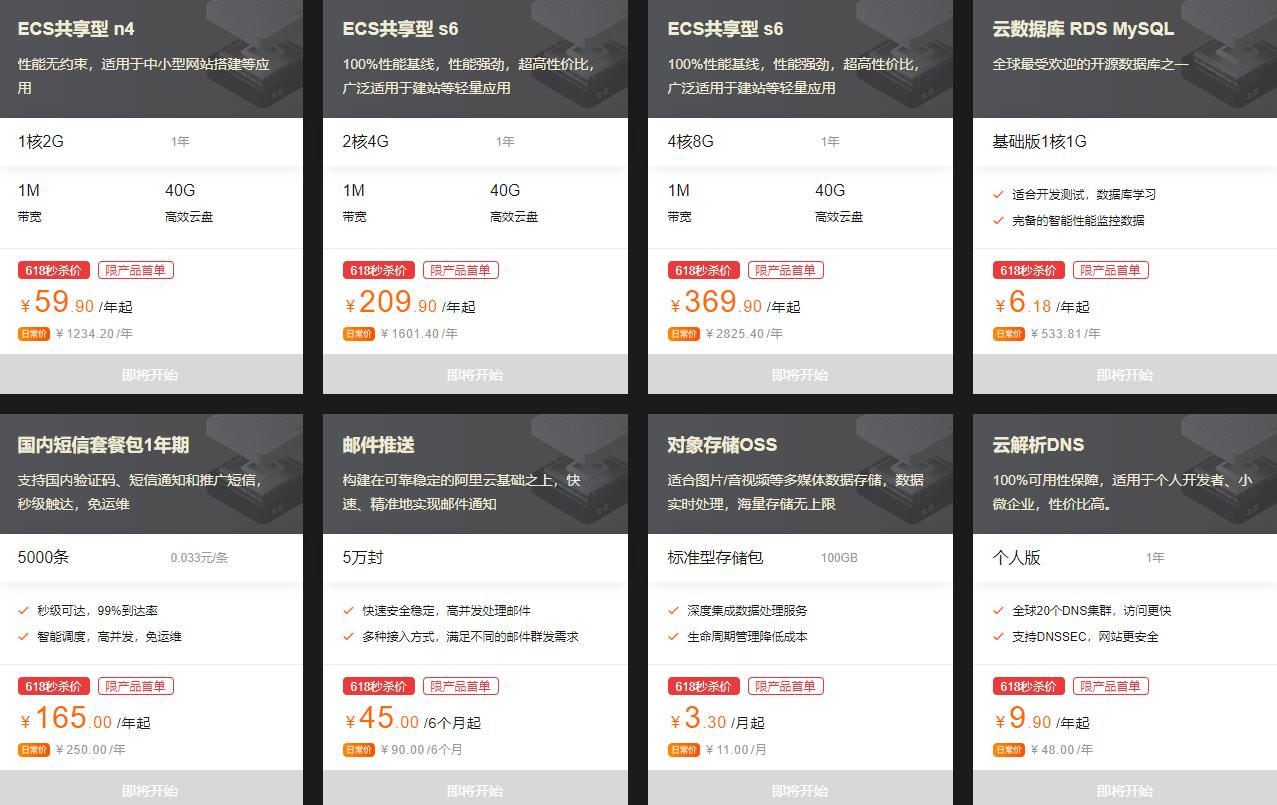Screen dimensions: 1277x805
Task: Open the ECS共享型 n4 product title
Action: (x=76, y=29)
